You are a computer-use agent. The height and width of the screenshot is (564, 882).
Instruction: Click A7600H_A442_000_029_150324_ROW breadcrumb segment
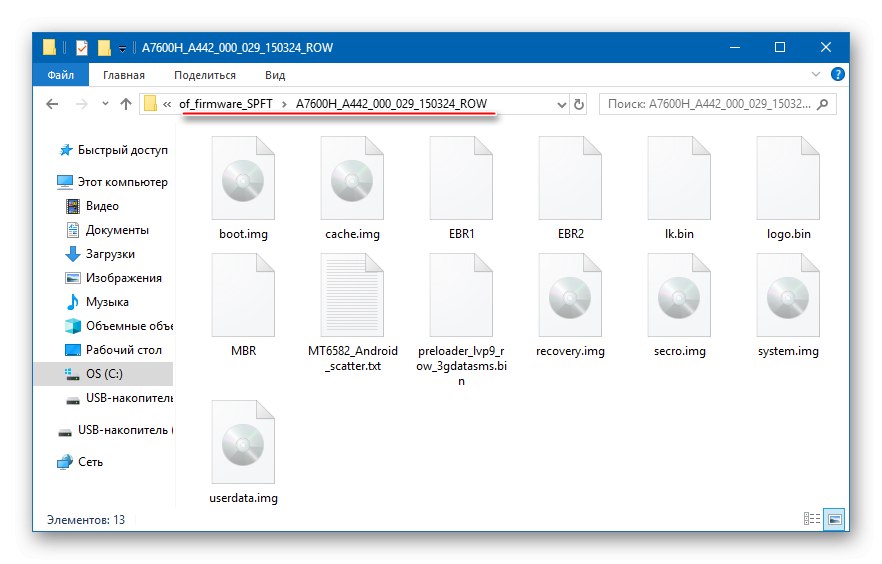coord(392,104)
